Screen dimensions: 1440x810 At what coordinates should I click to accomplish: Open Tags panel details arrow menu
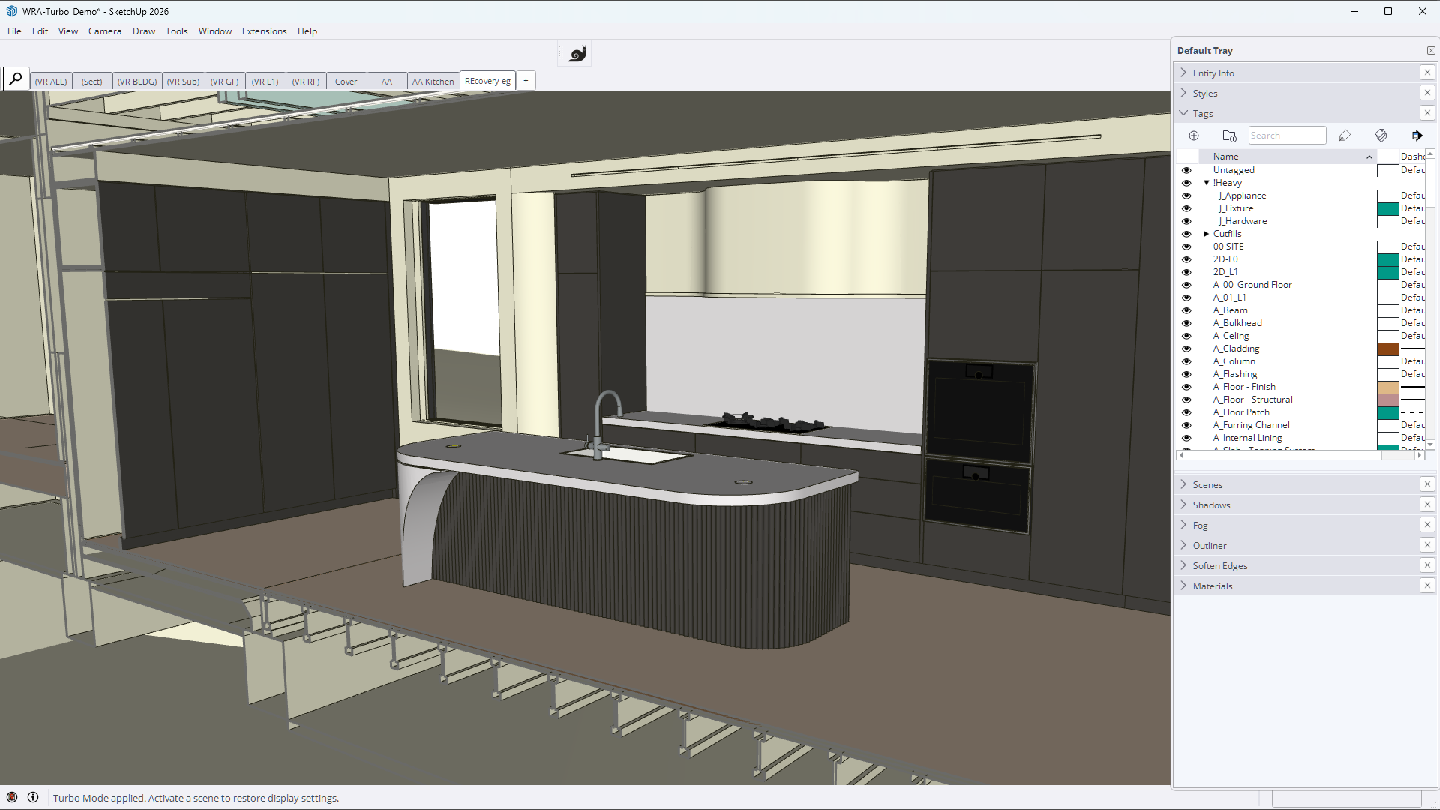1417,135
